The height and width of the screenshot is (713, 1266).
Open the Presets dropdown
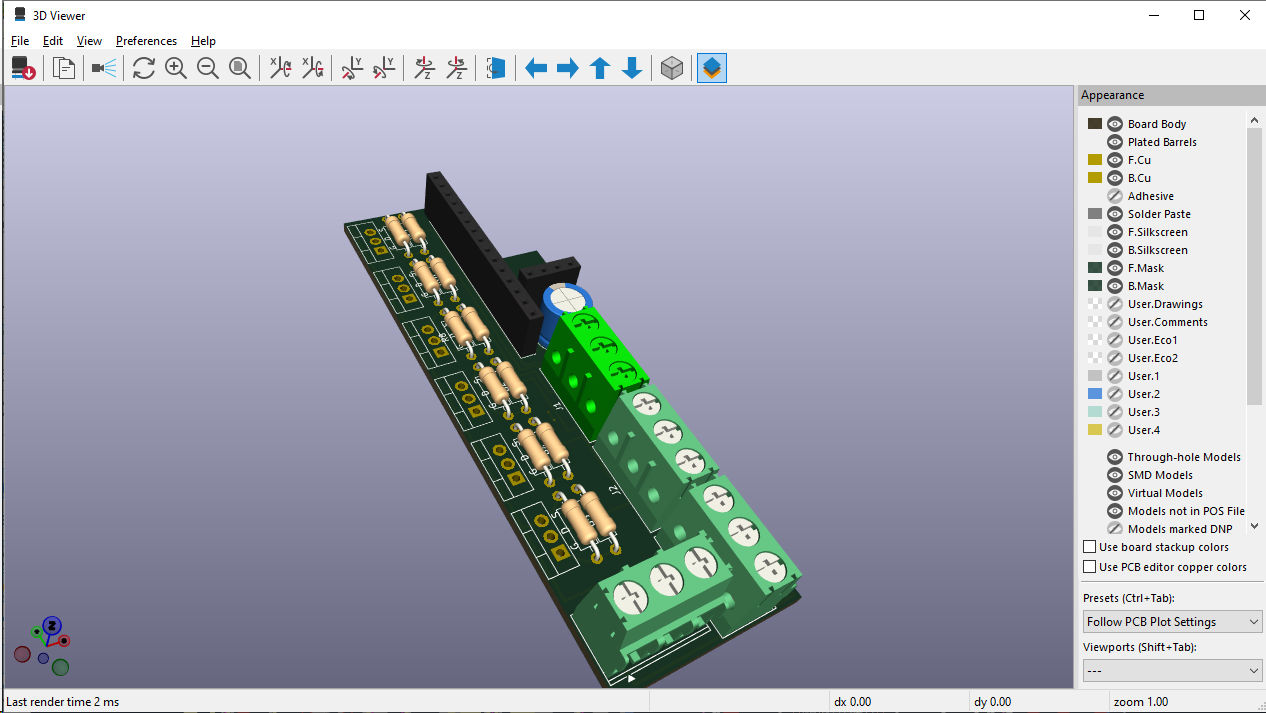pos(1173,622)
